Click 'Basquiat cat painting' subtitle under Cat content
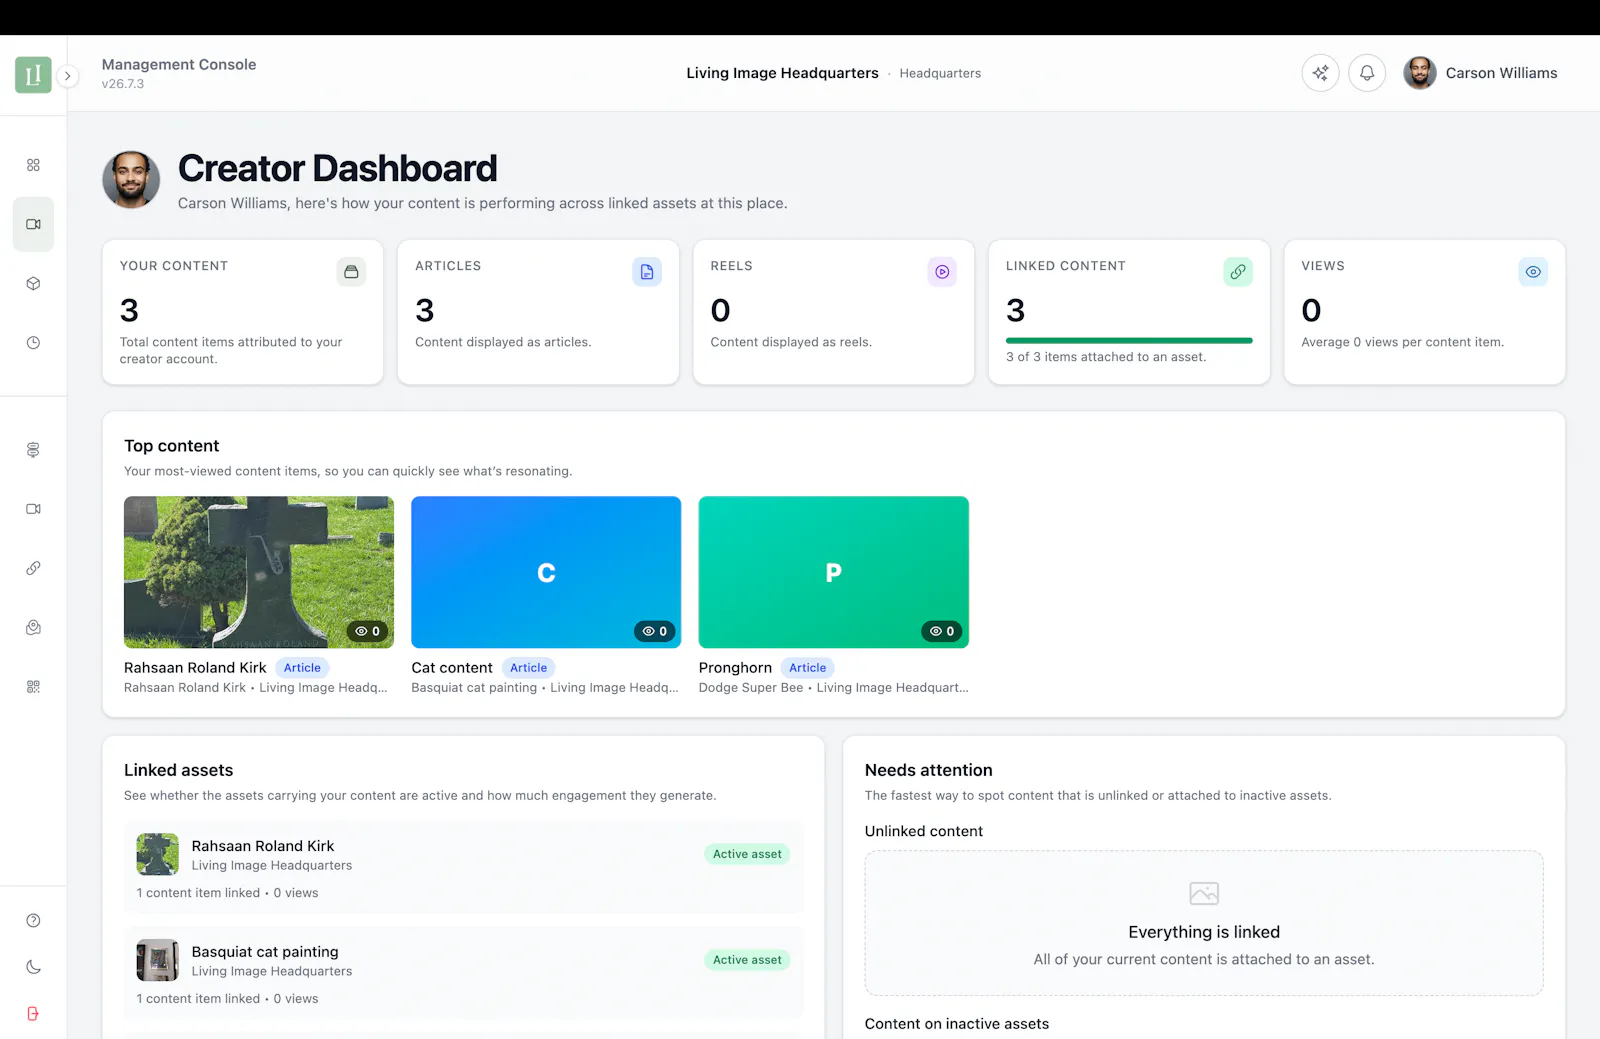 click(x=474, y=688)
